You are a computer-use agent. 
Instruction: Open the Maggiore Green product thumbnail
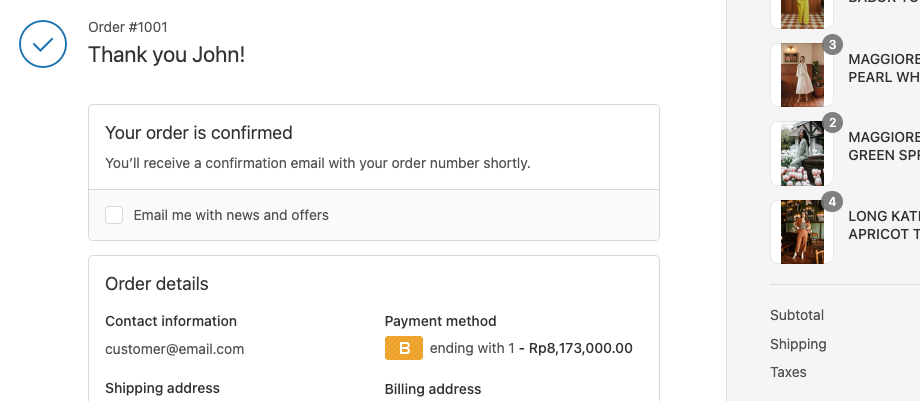pyautogui.click(x=802, y=154)
